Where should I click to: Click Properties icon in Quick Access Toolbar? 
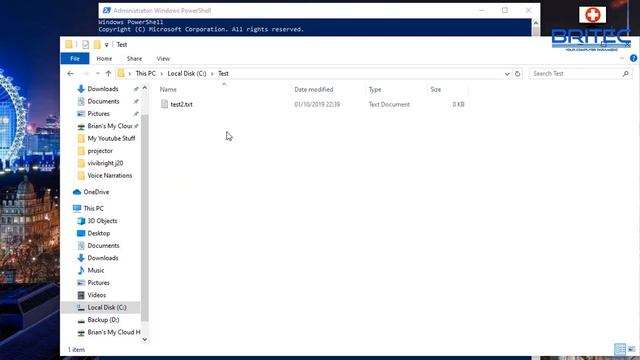pos(85,44)
